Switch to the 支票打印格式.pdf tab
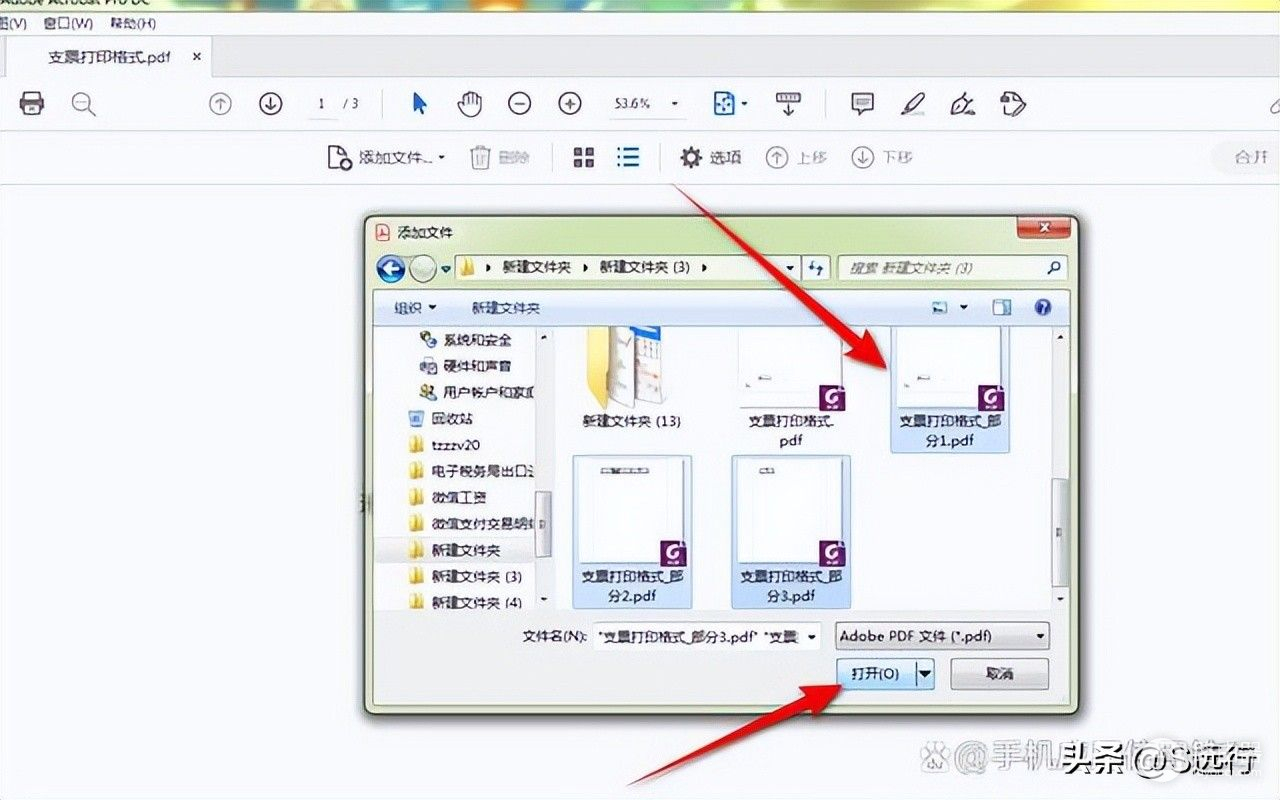This screenshot has width=1280, height=800. click(x=109, y=57)
